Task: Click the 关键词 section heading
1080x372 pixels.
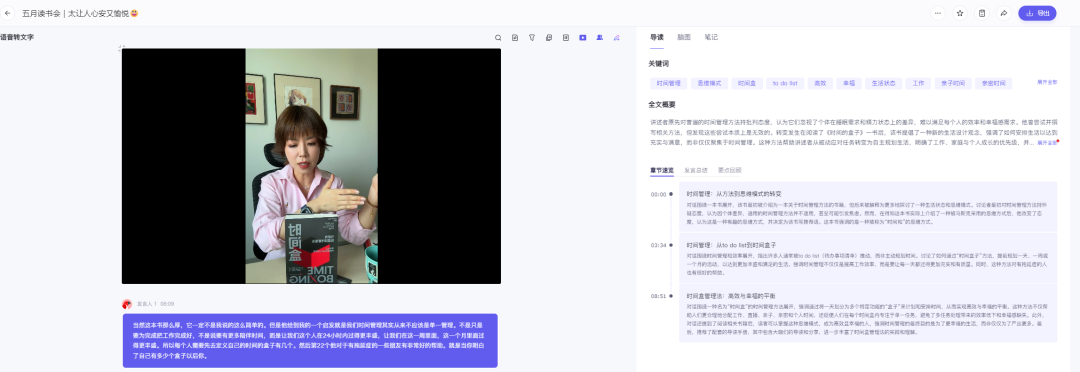Action: pyautogui.click(x=658, y=63)
